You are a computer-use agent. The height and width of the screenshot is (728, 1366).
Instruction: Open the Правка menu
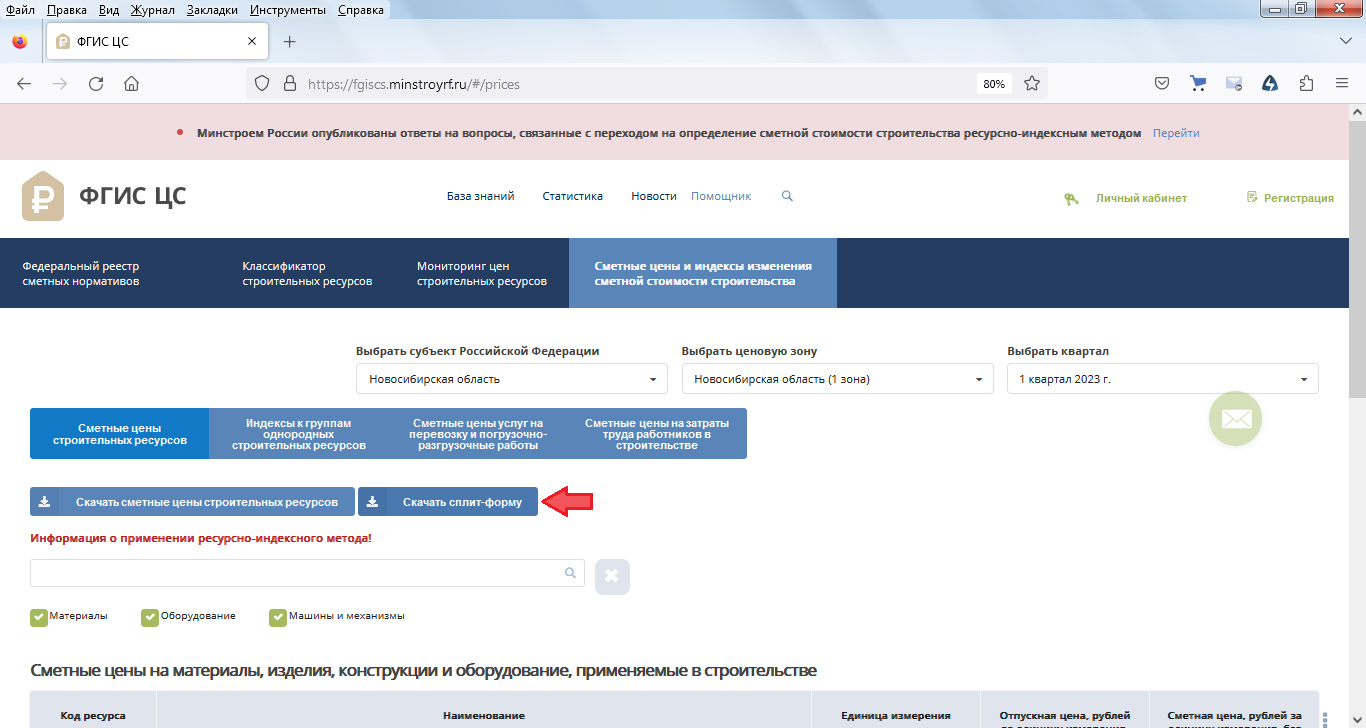pyautogui.click(x=66, y=9)
